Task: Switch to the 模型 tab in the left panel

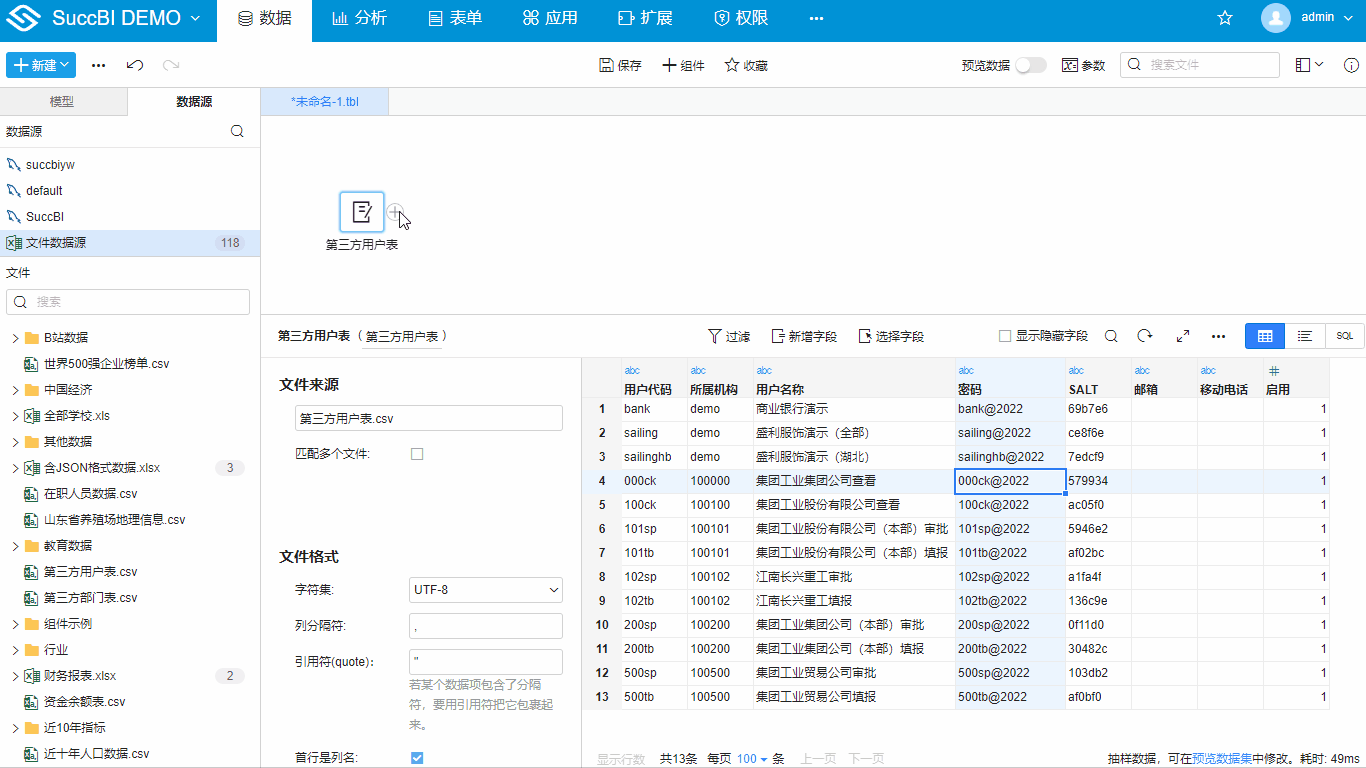Action: pos(62,101)
